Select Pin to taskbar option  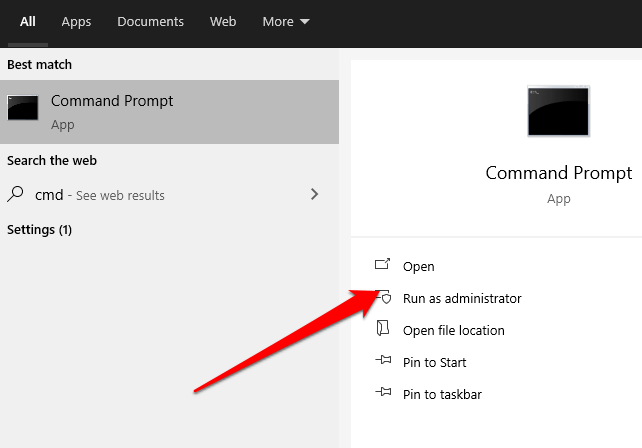click(x=442, y=394)
